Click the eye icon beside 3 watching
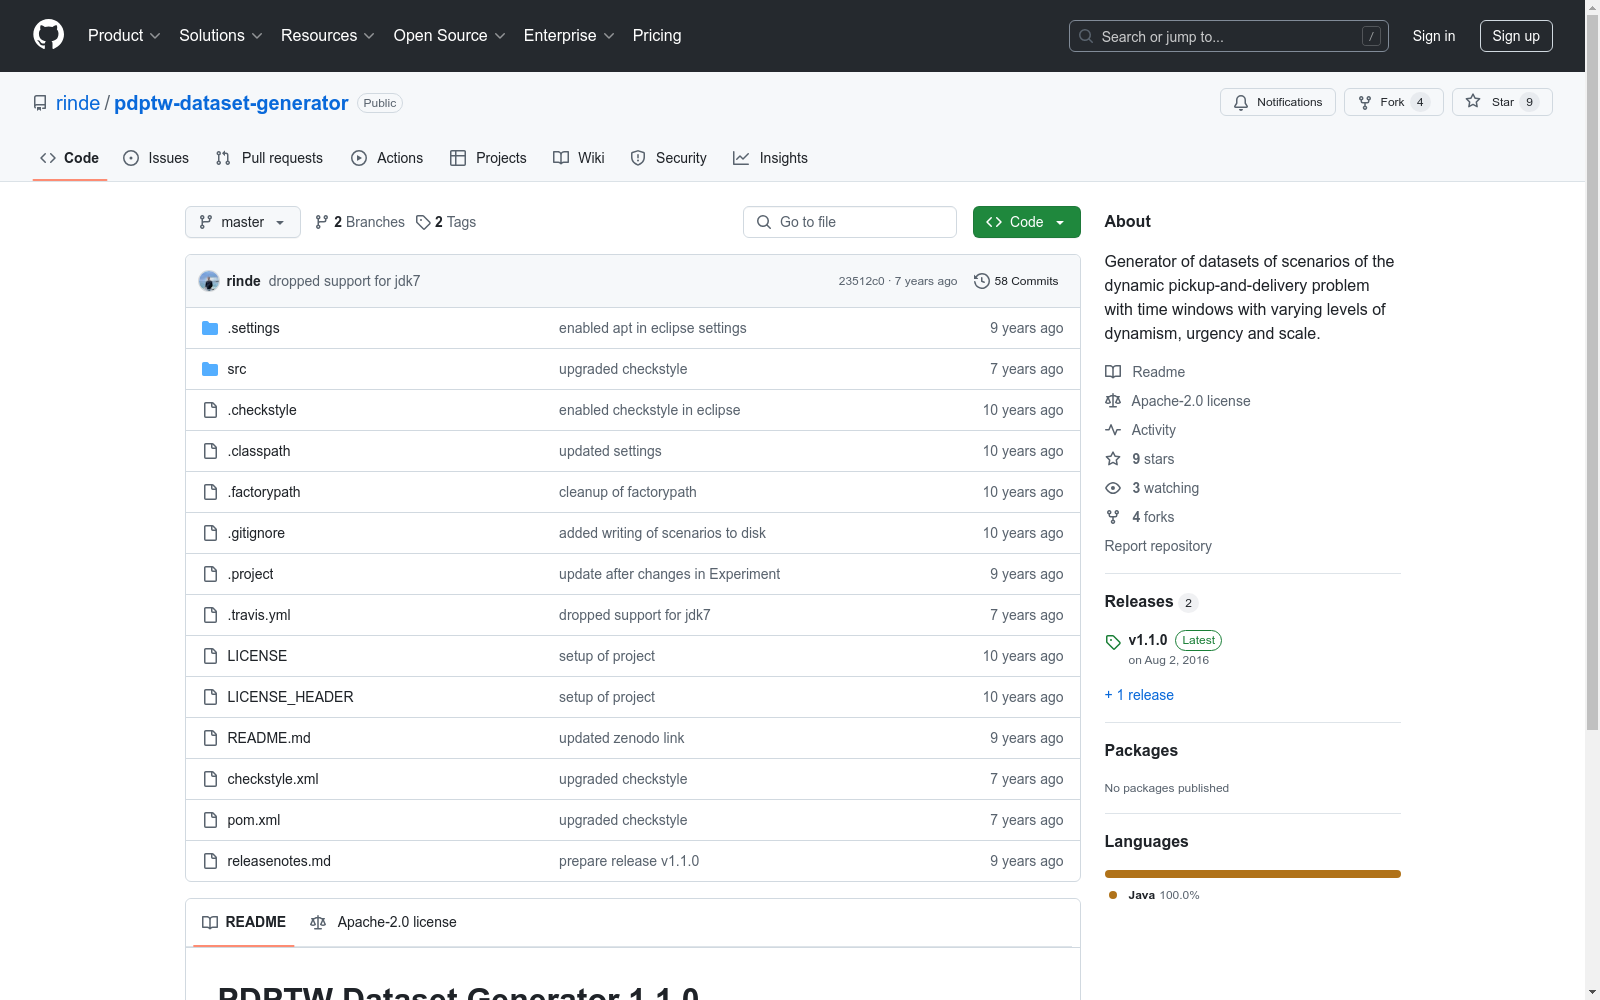1600x1000 pixels. 1113,488
